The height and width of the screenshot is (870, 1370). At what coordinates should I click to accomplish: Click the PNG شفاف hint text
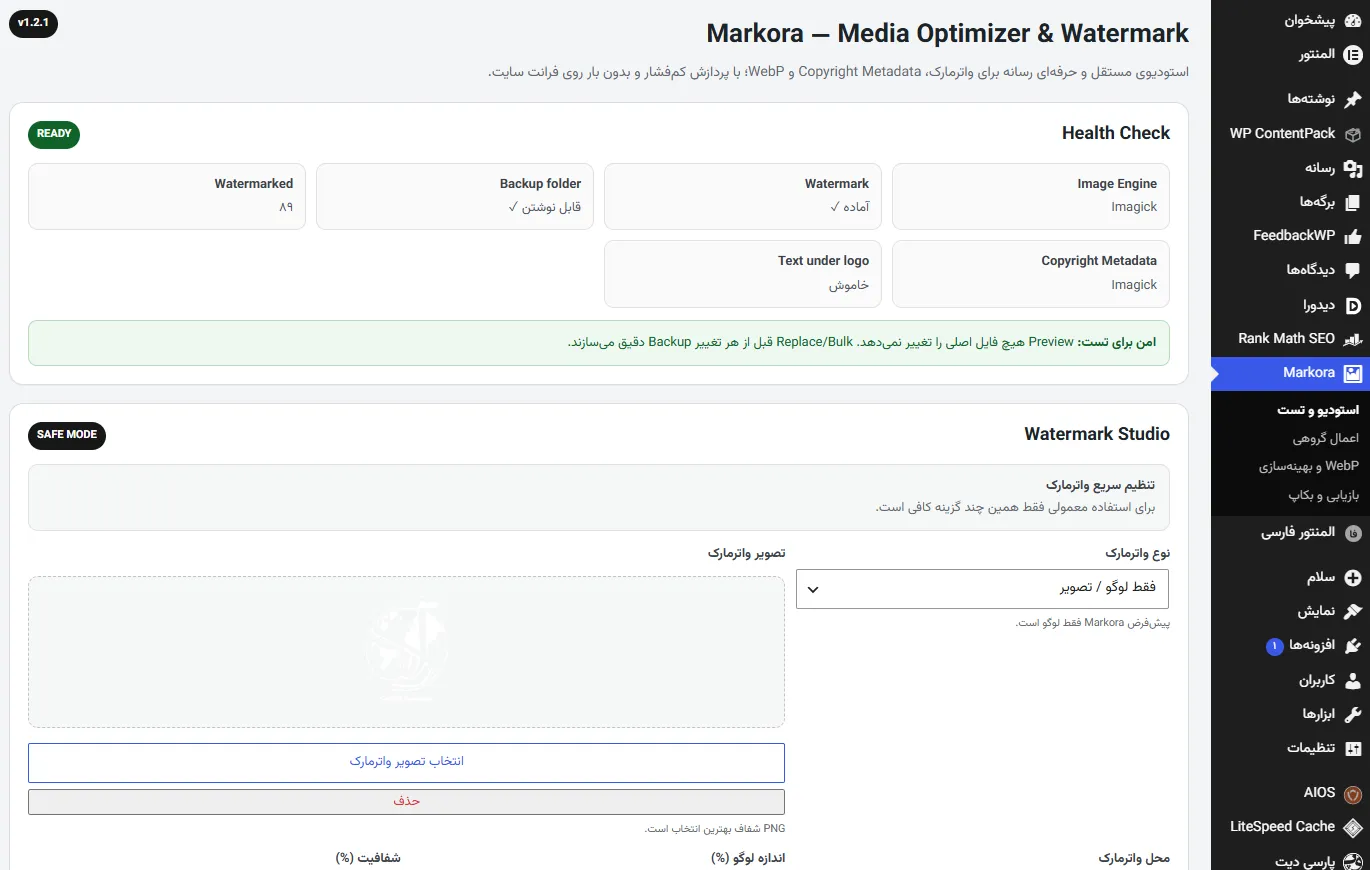click(714, 829)
